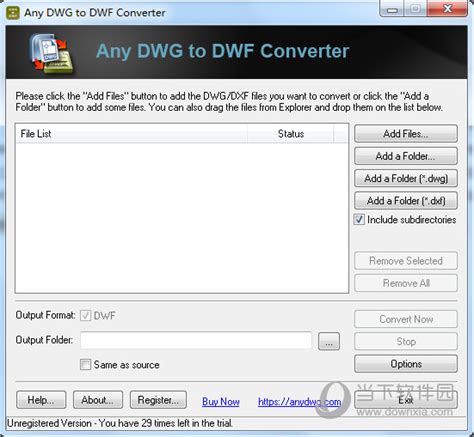Follow the Buy Now link

(221, 402)
